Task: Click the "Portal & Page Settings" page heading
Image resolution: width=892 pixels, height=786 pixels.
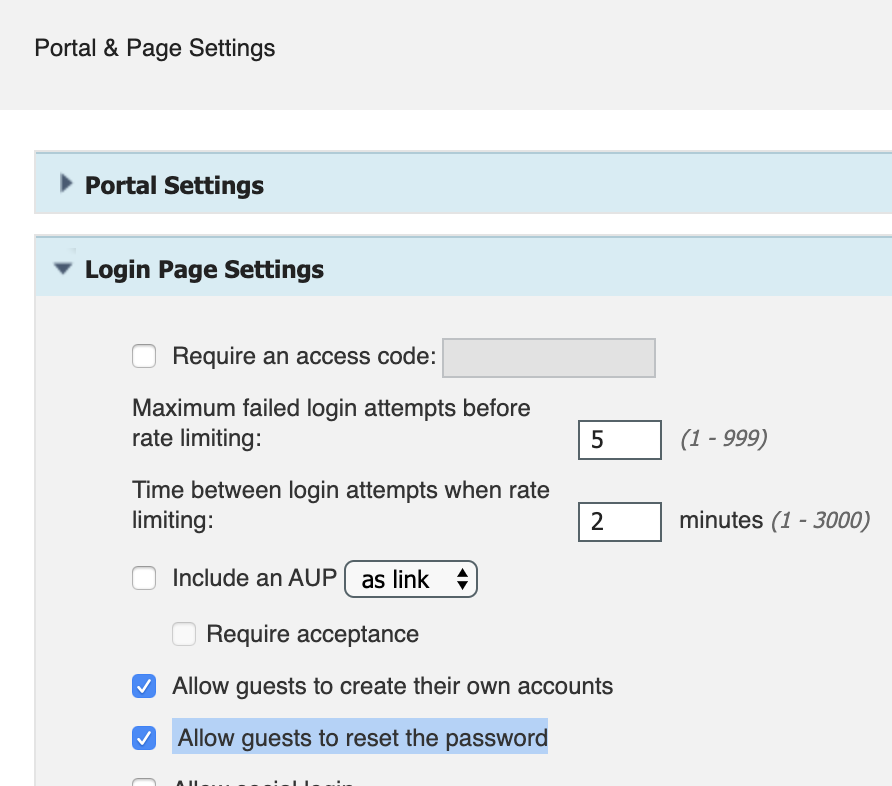Action: [x=154, y=48]
